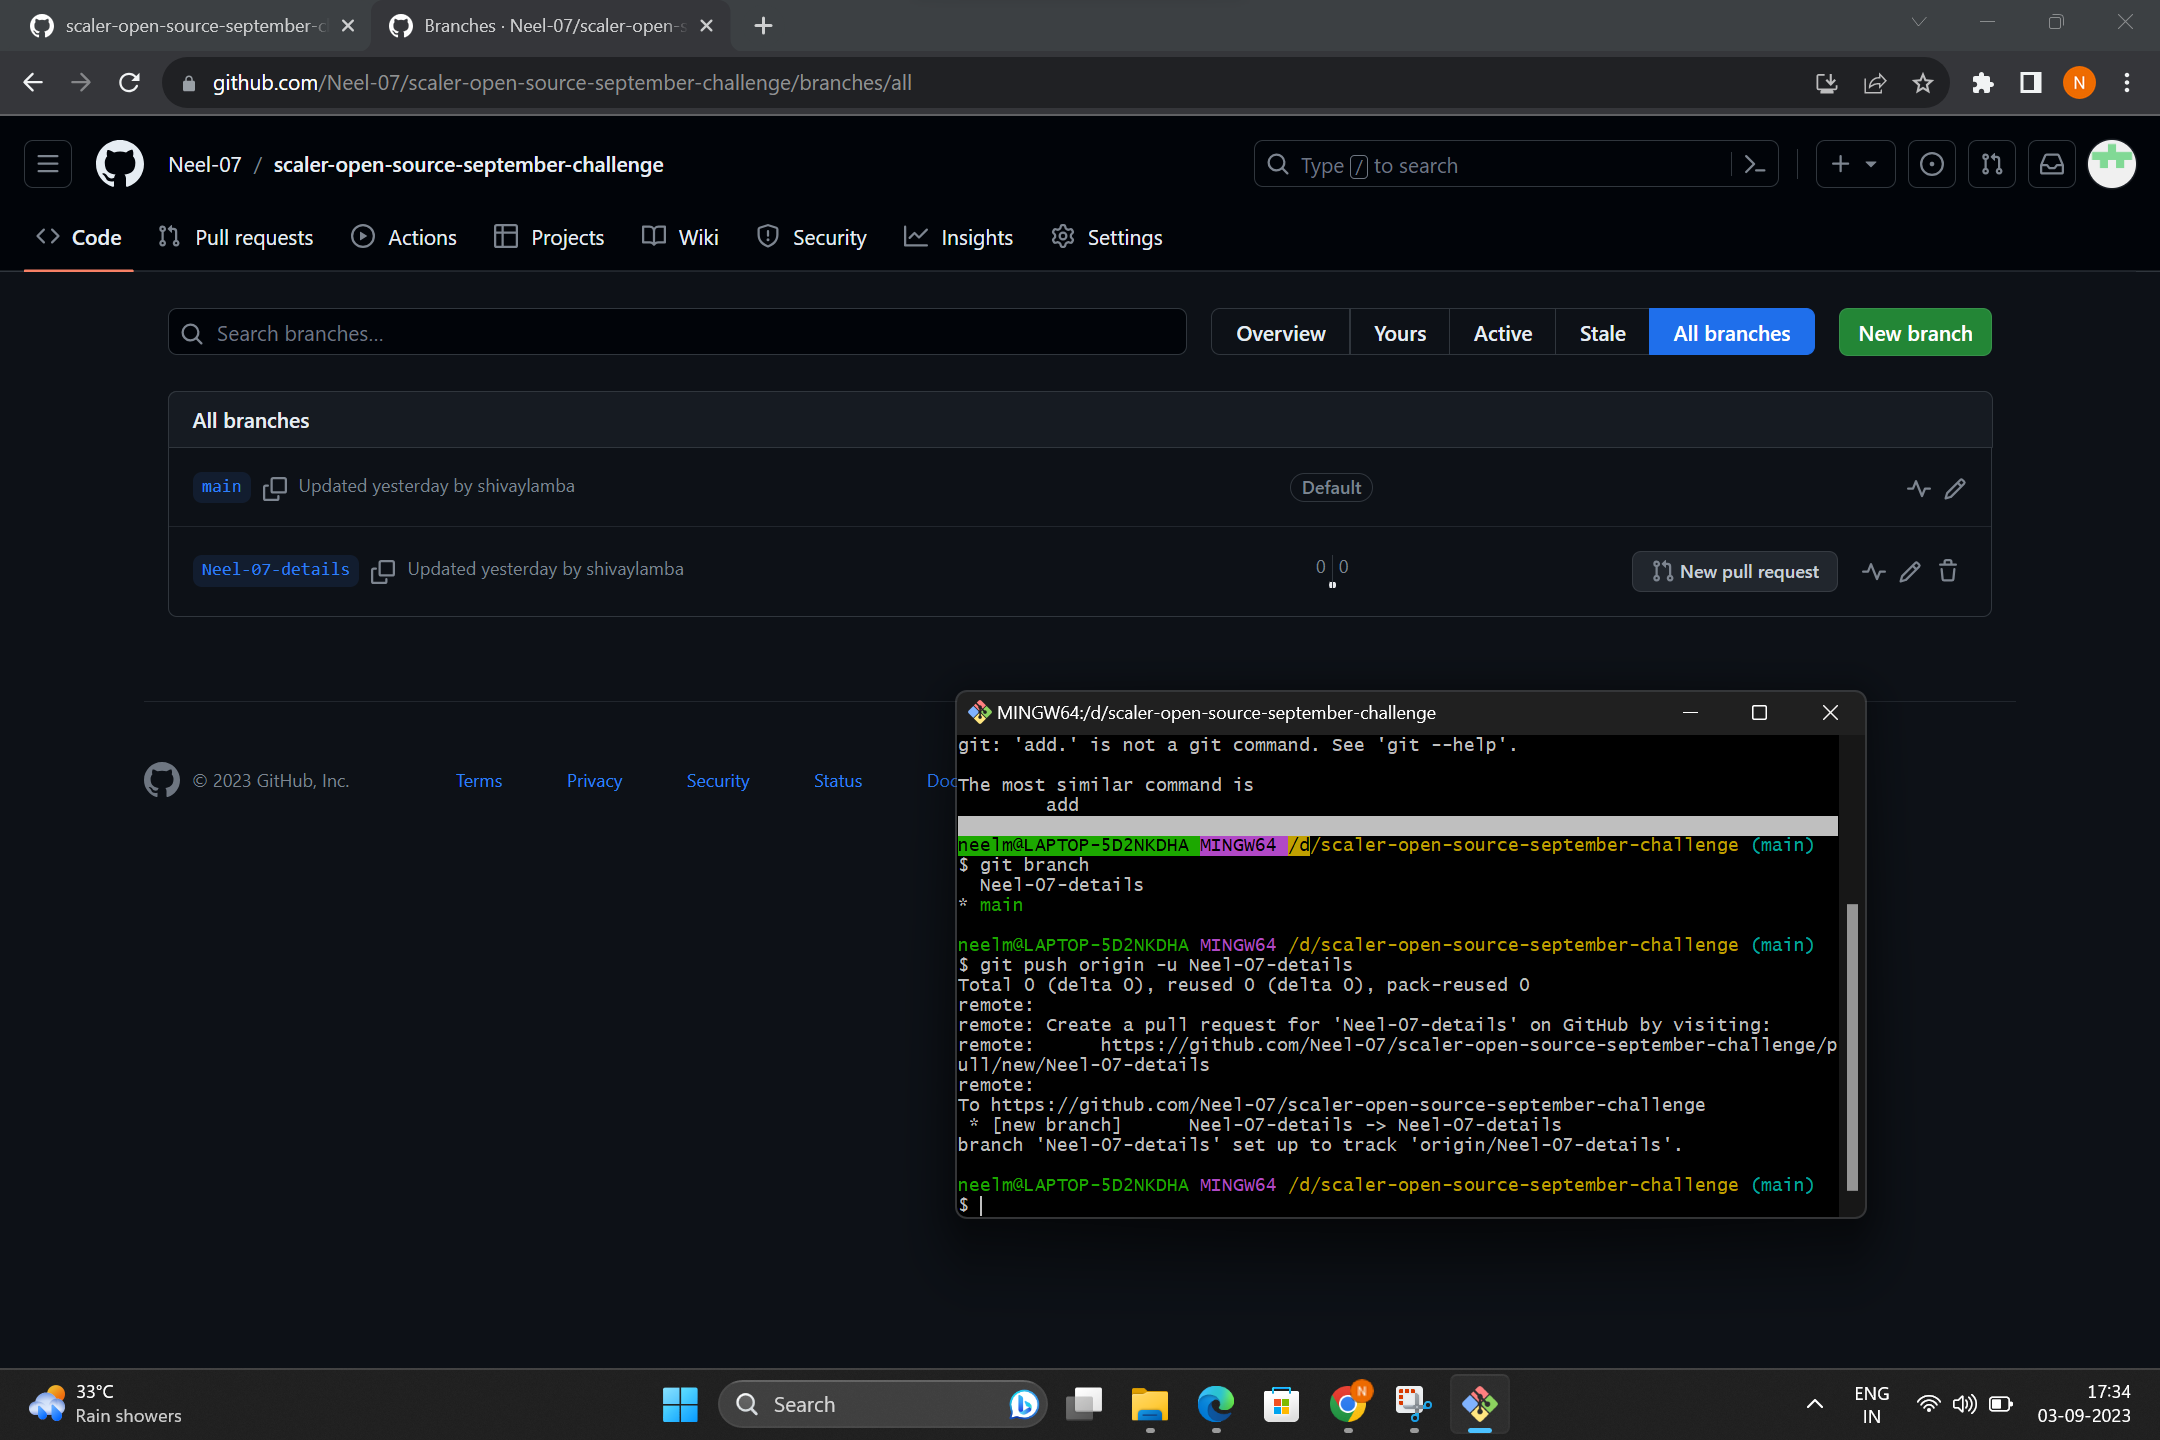Switch to the Actions tab
This screenshot has width=2160, height=1440.
pos(404,237)
